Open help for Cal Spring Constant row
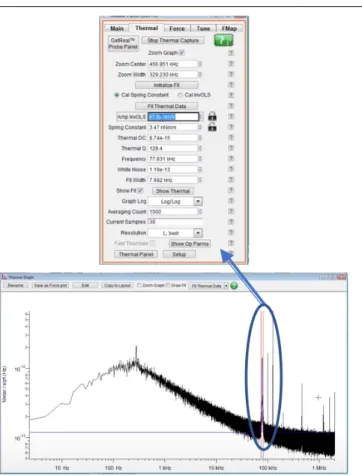The height and width of the screenshot is (476, 362). [231, 95]
